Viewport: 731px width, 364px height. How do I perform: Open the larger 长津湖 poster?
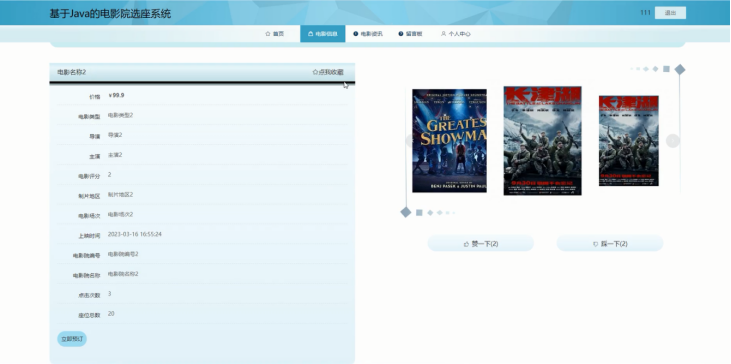[x=542, y=141]
